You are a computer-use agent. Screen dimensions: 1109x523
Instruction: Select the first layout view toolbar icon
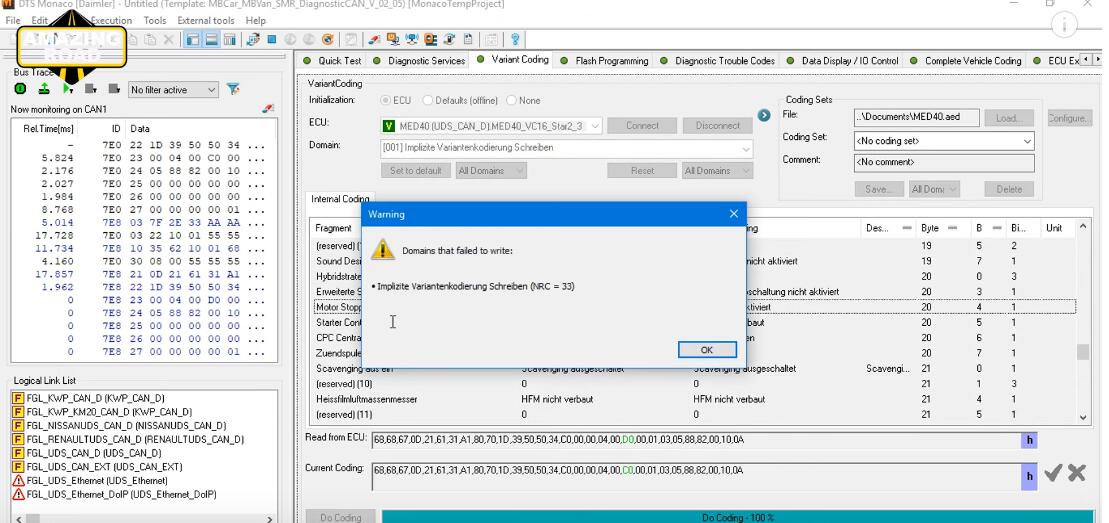click(x=192, y=40)
